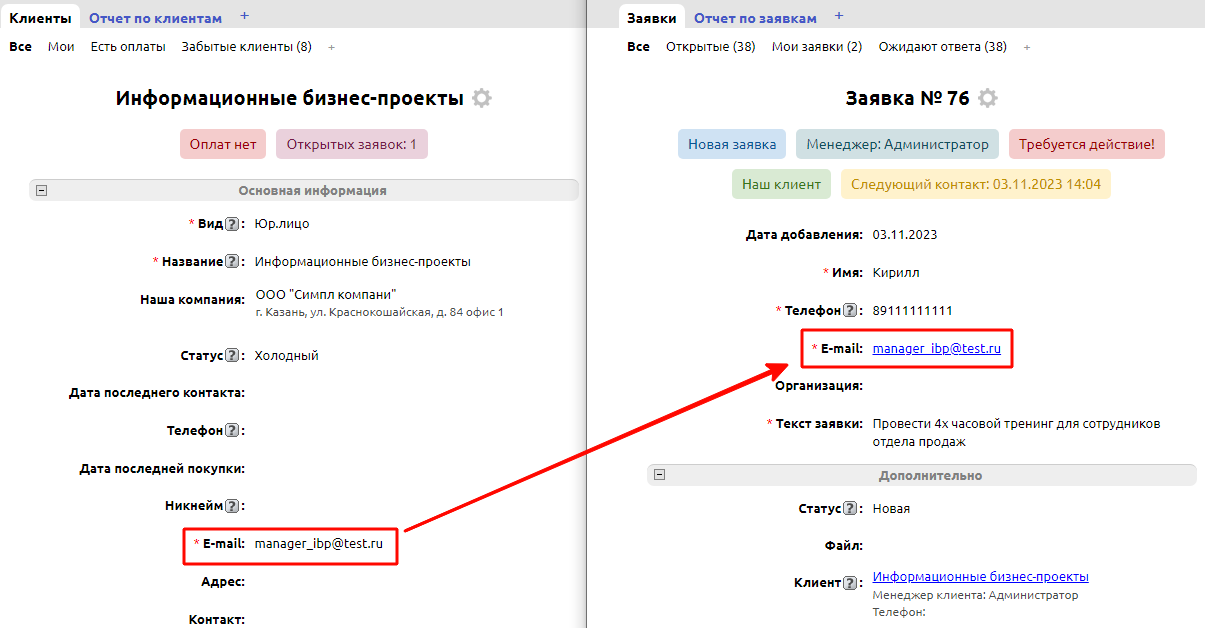Image resolution: width=1205 pixels, height=628 pixels.
Task: Open help for the request E-mail field
Action: [840, 348]
